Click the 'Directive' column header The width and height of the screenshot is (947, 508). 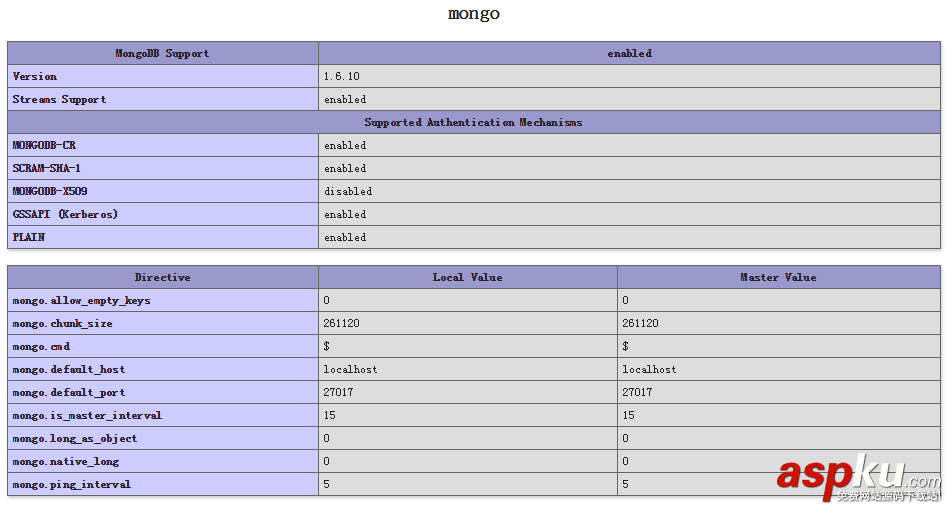click(x=162, y=277)
